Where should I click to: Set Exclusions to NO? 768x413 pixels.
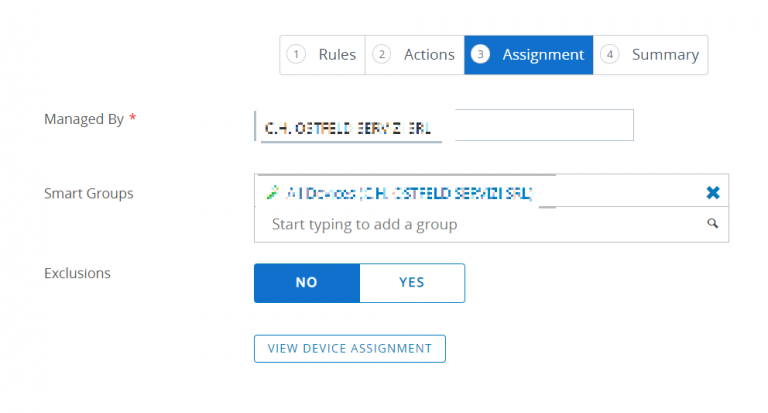[307, 283]
